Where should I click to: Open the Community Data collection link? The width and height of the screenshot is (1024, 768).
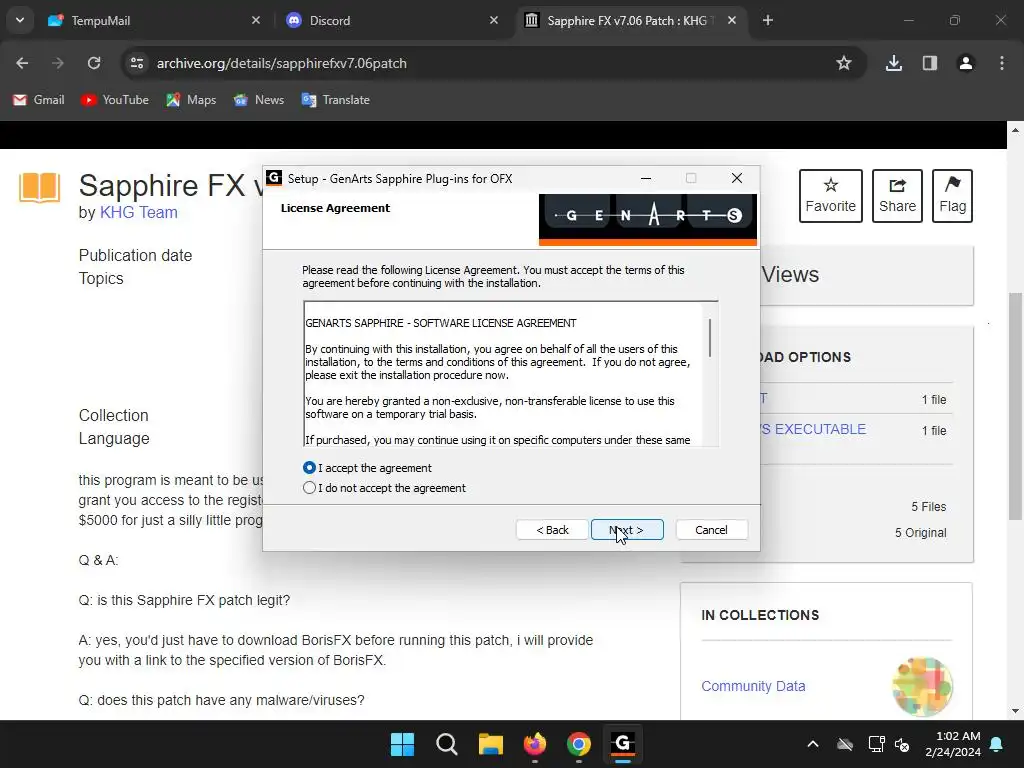click(753, 686)
